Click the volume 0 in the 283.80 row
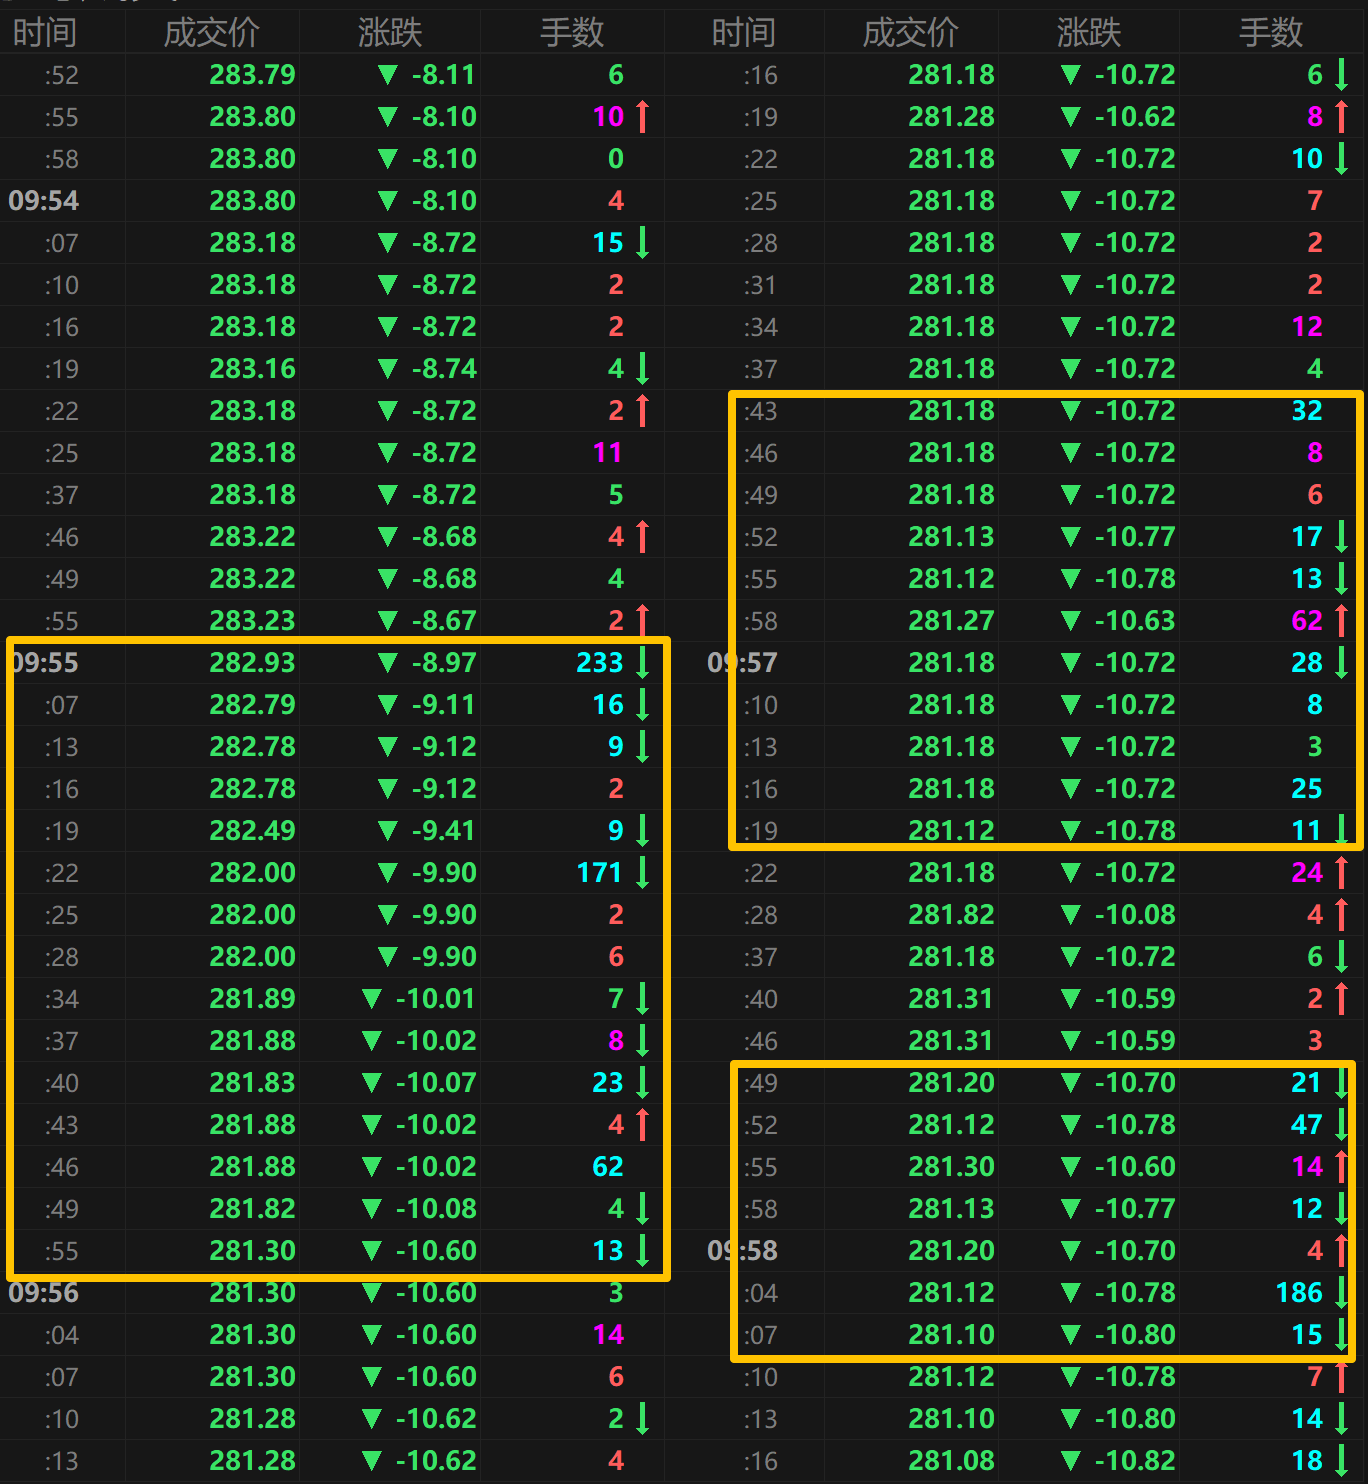This screenshot has height=1484, width=1368. click(615, 158)
